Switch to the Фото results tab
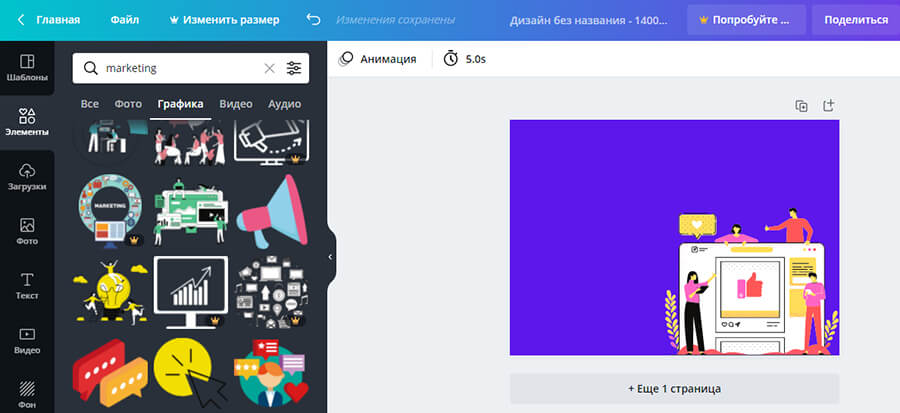 click(128, 104)
